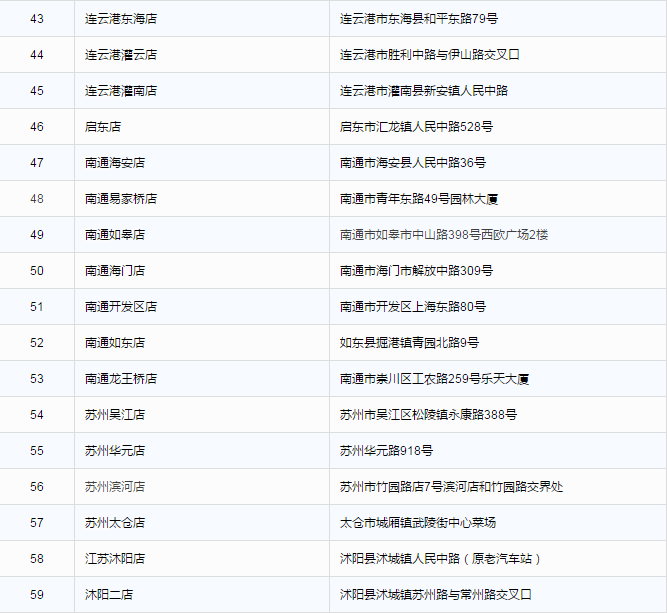Image resolution: width=667 pixels, height=613 pixels.
Task: Select row number 47 cell
Action: pyautogui.click(x=37, y=163)
